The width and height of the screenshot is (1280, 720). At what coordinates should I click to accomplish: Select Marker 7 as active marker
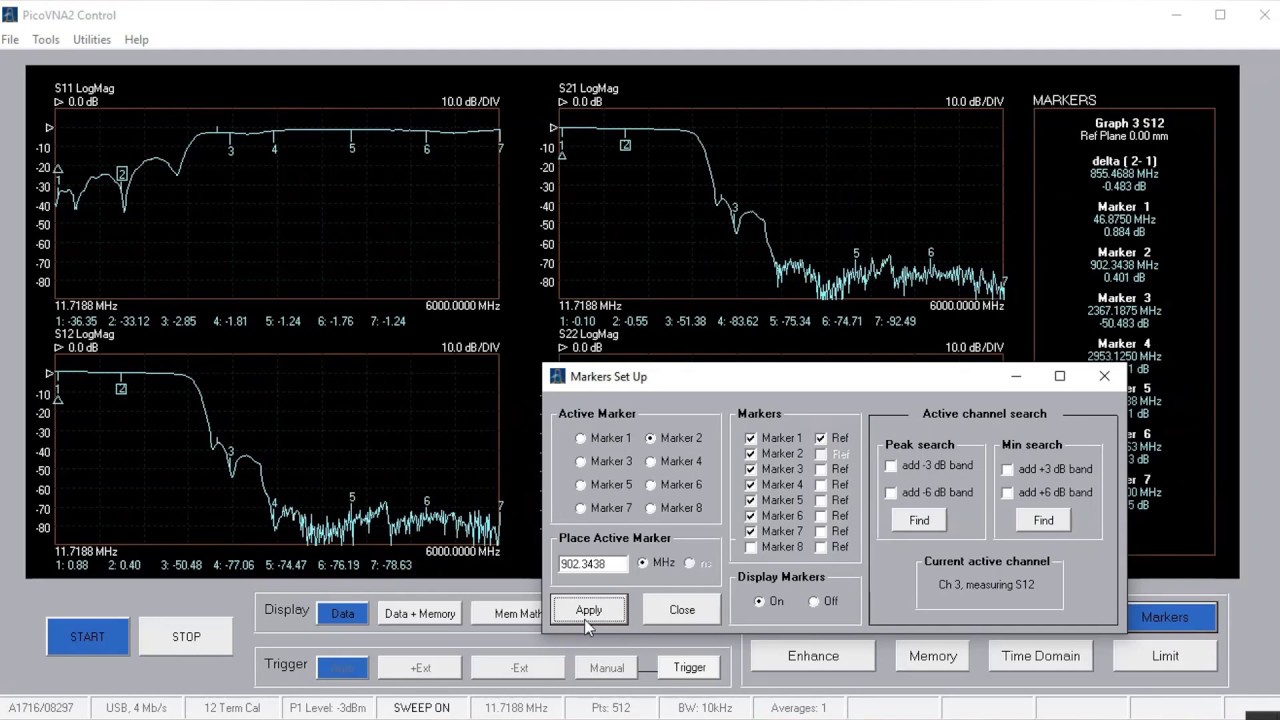pyautogui.click(x=581, y=508)
